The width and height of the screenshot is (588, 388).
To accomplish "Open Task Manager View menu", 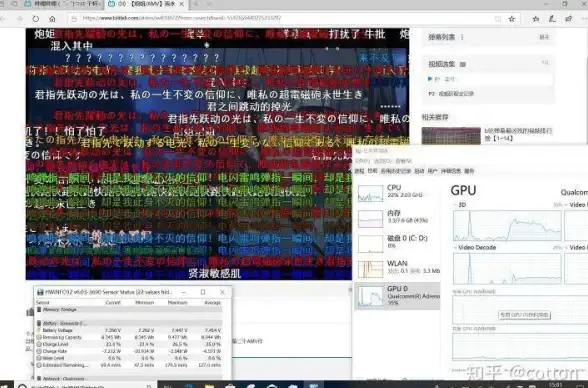I will coord(404,161).
